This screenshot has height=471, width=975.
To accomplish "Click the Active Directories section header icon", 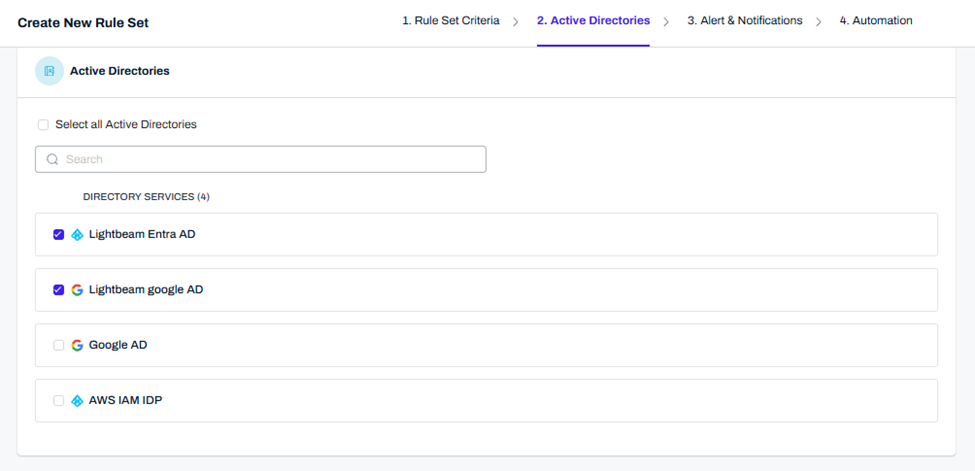I will pos(49,71).
